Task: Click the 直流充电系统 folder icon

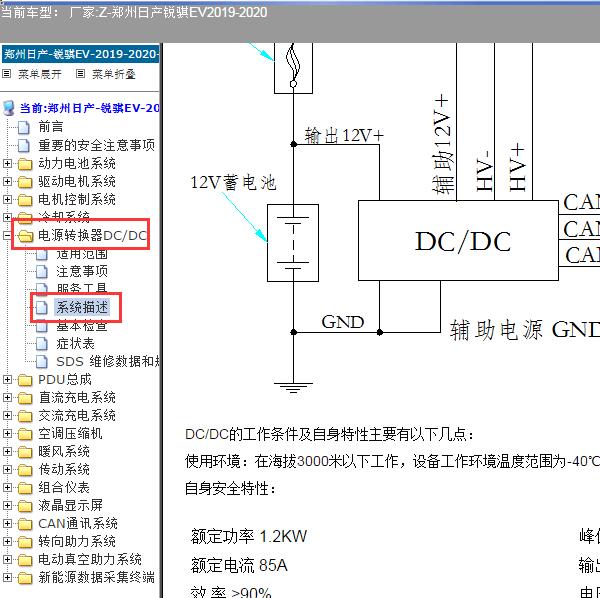Action: click(25, 398)
